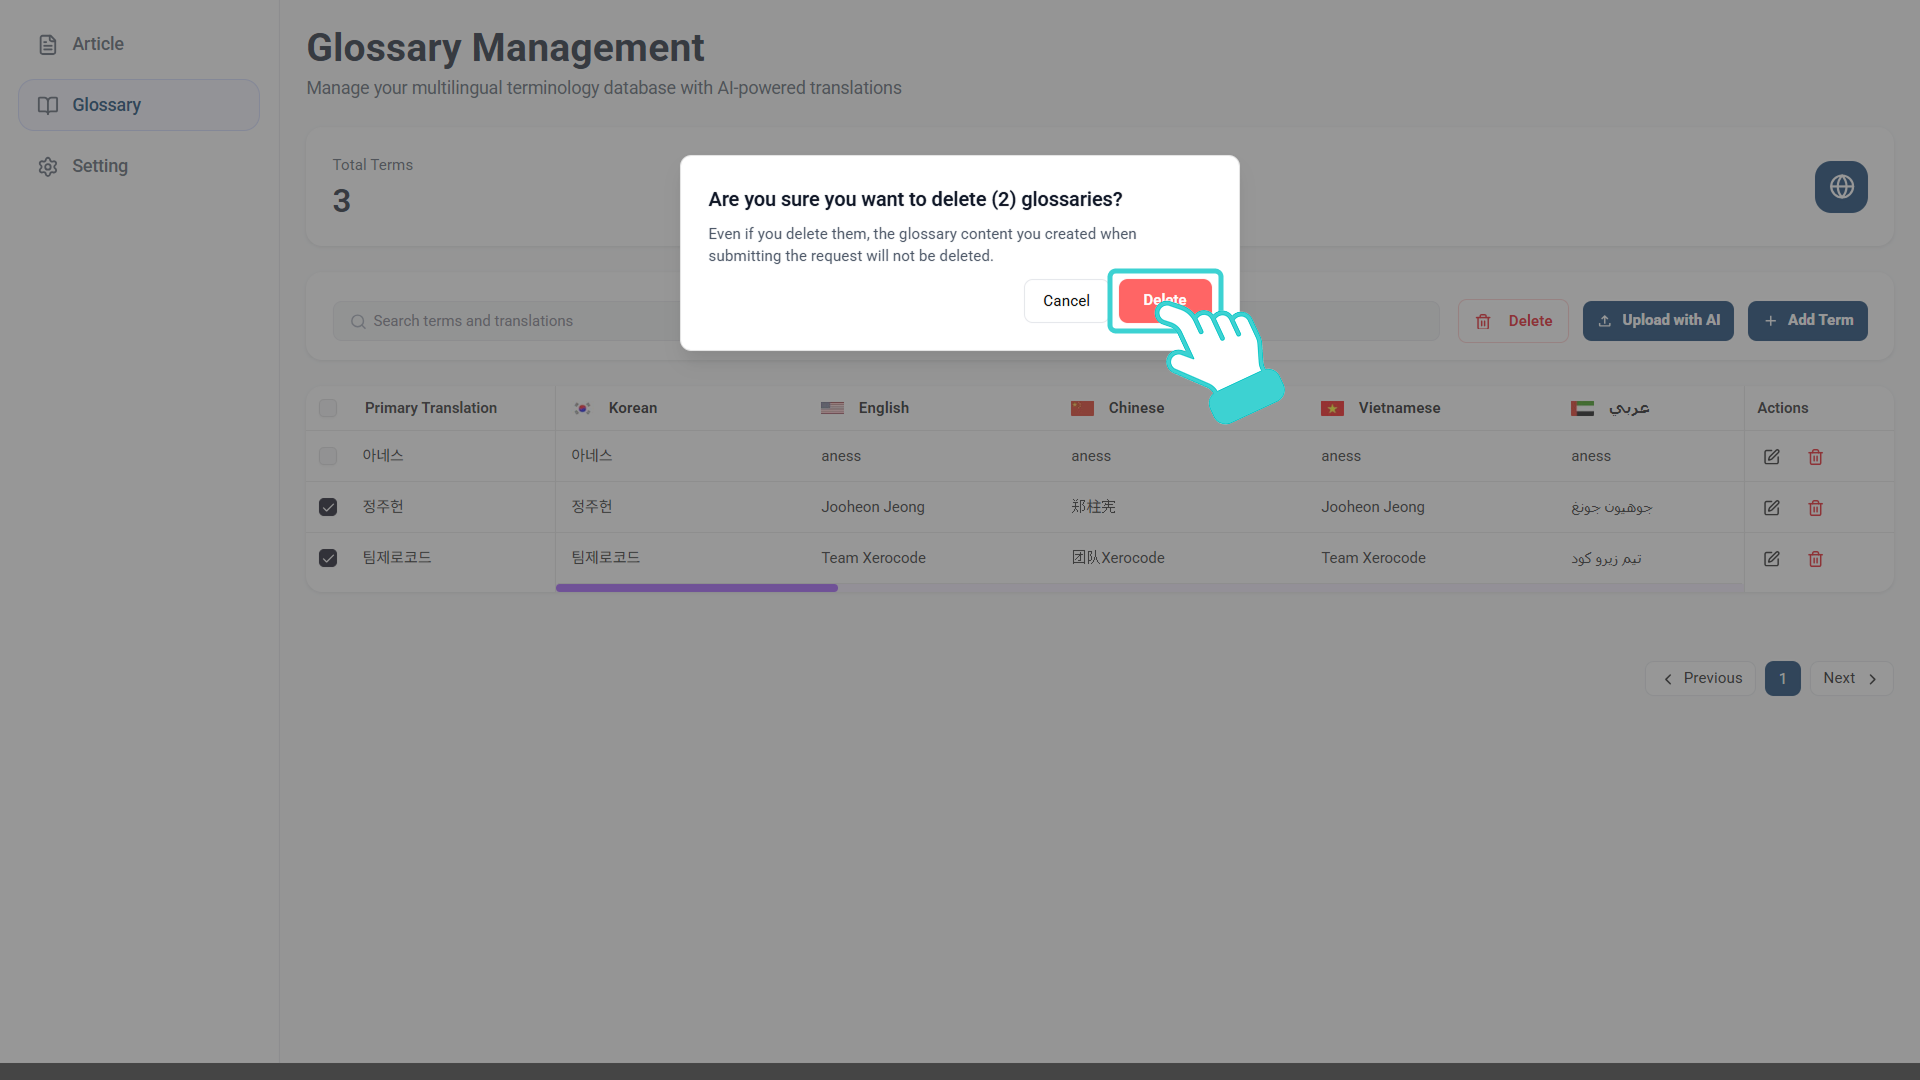This screenshot has width=1920, height=1080.
Task: Toggle the select-all header checkbox
Action: [x=328, y=408]
